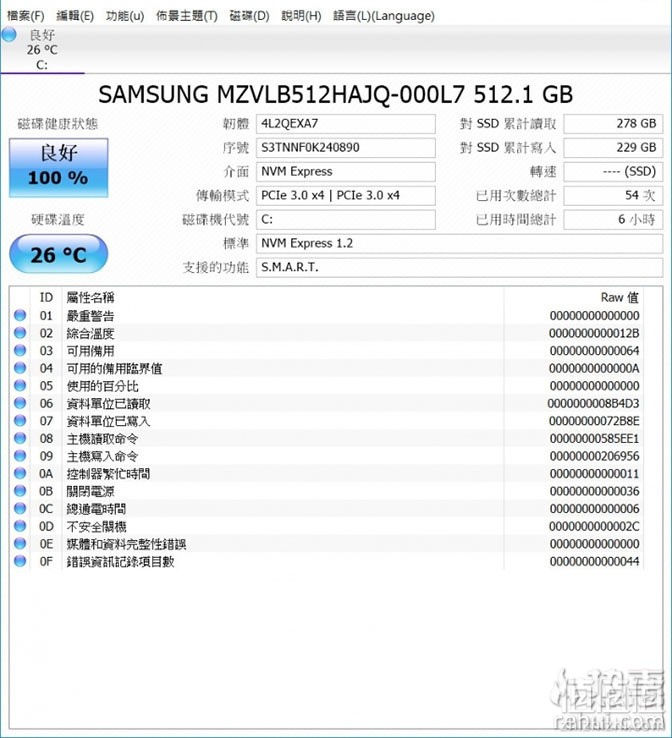This screenshot has width=672, height=738.
Task: Select the 可用備用 attribute name
Action: point(90,351)
